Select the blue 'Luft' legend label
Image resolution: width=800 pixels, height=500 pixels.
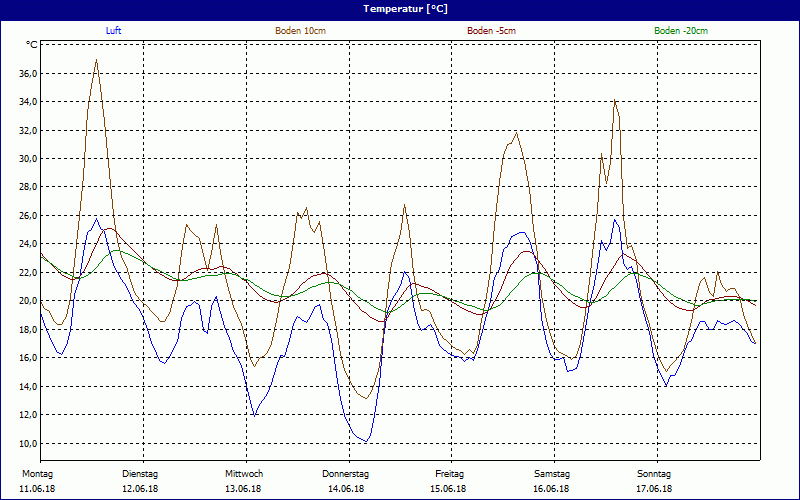click(x=113, y=31)
